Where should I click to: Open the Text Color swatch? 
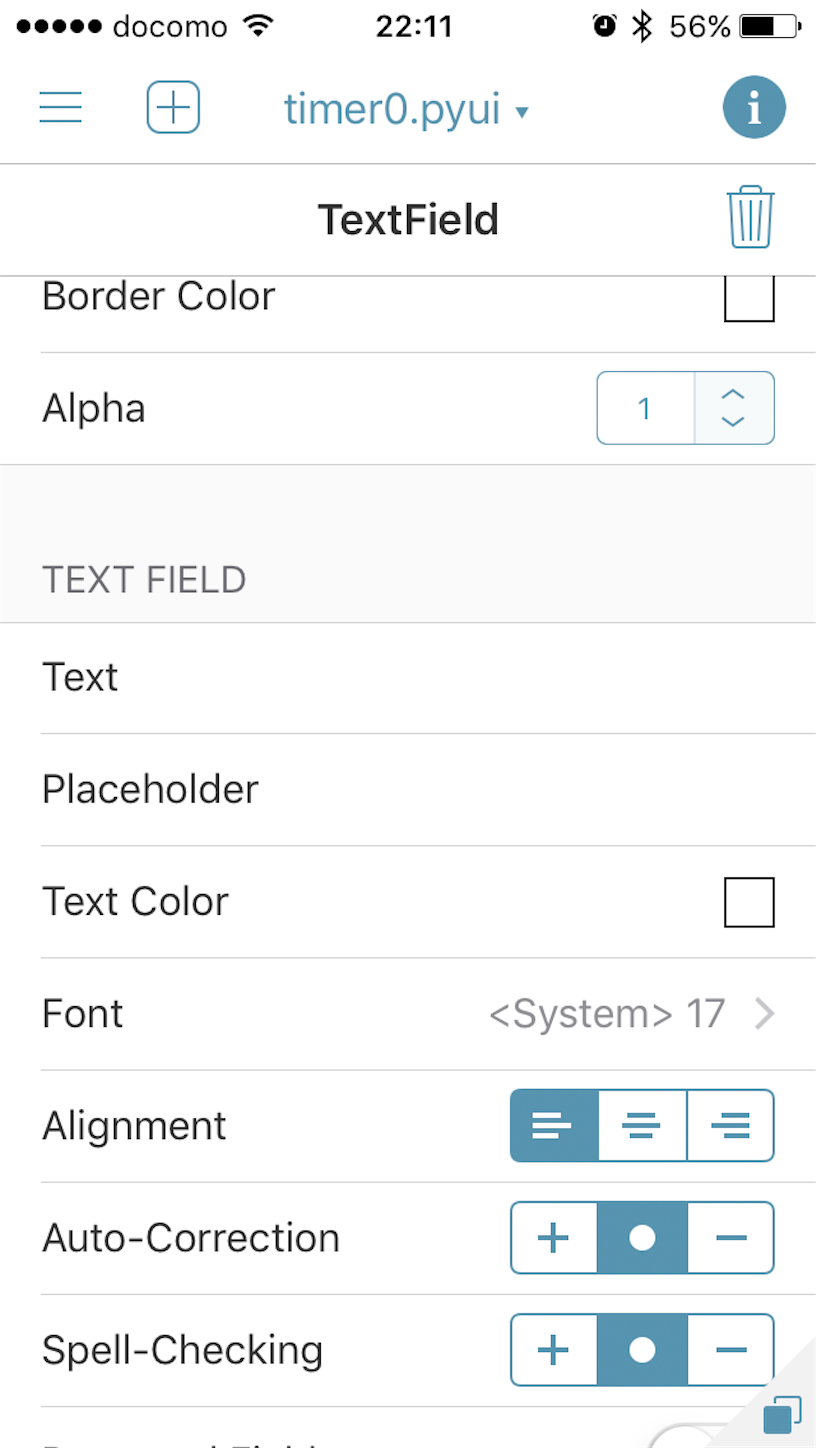pyautogui.click(x=749, y=902)
